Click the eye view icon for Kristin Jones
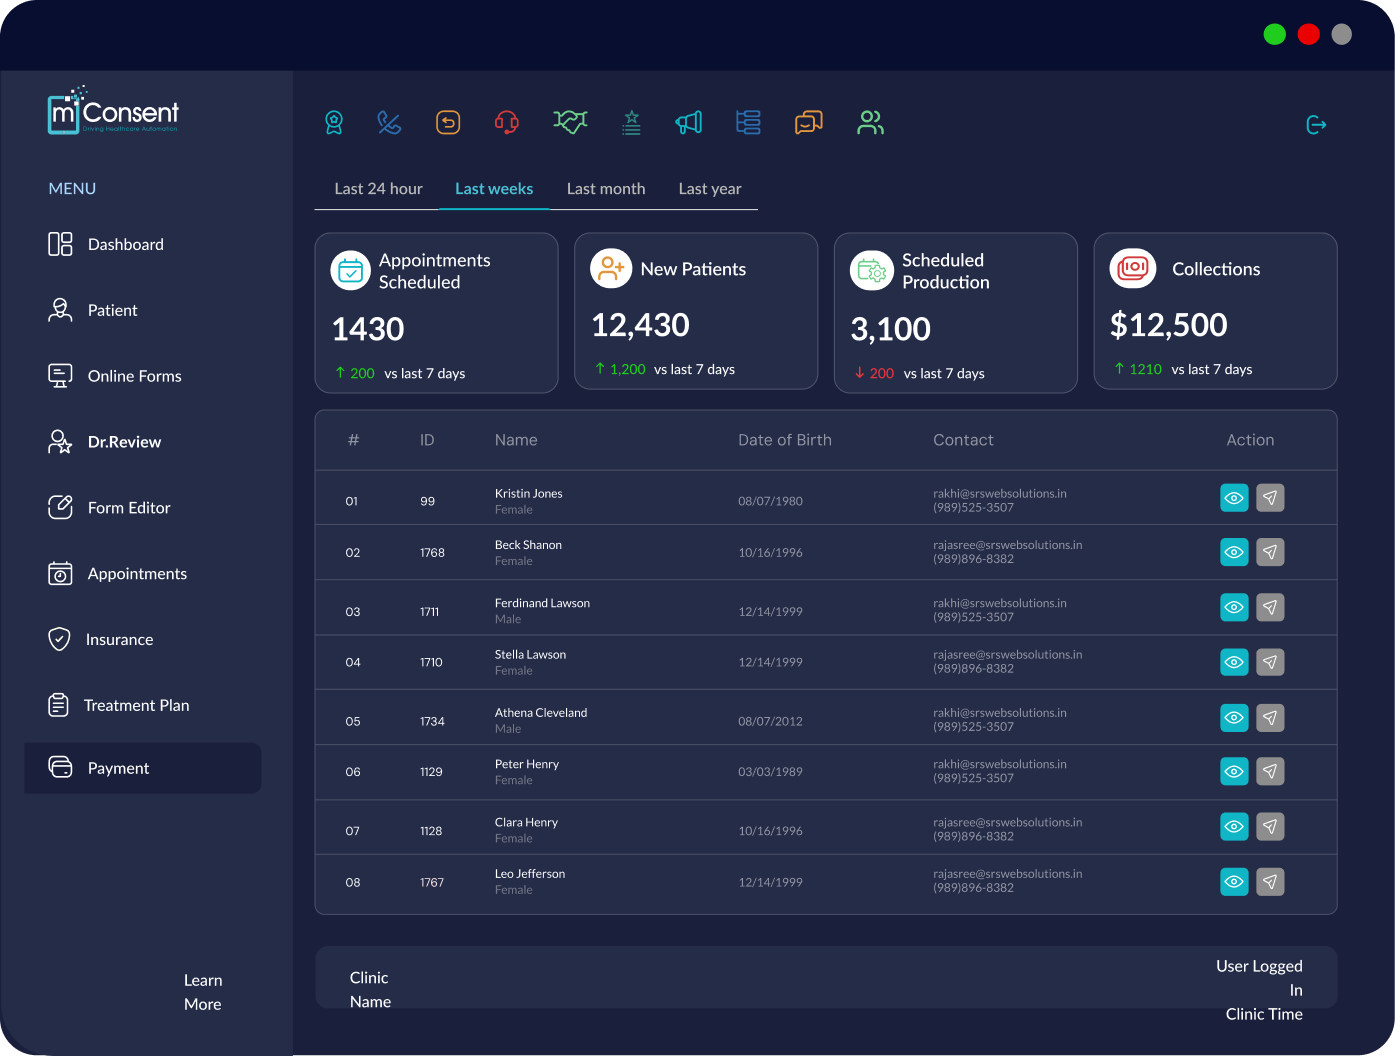 tap(1234, 498)
